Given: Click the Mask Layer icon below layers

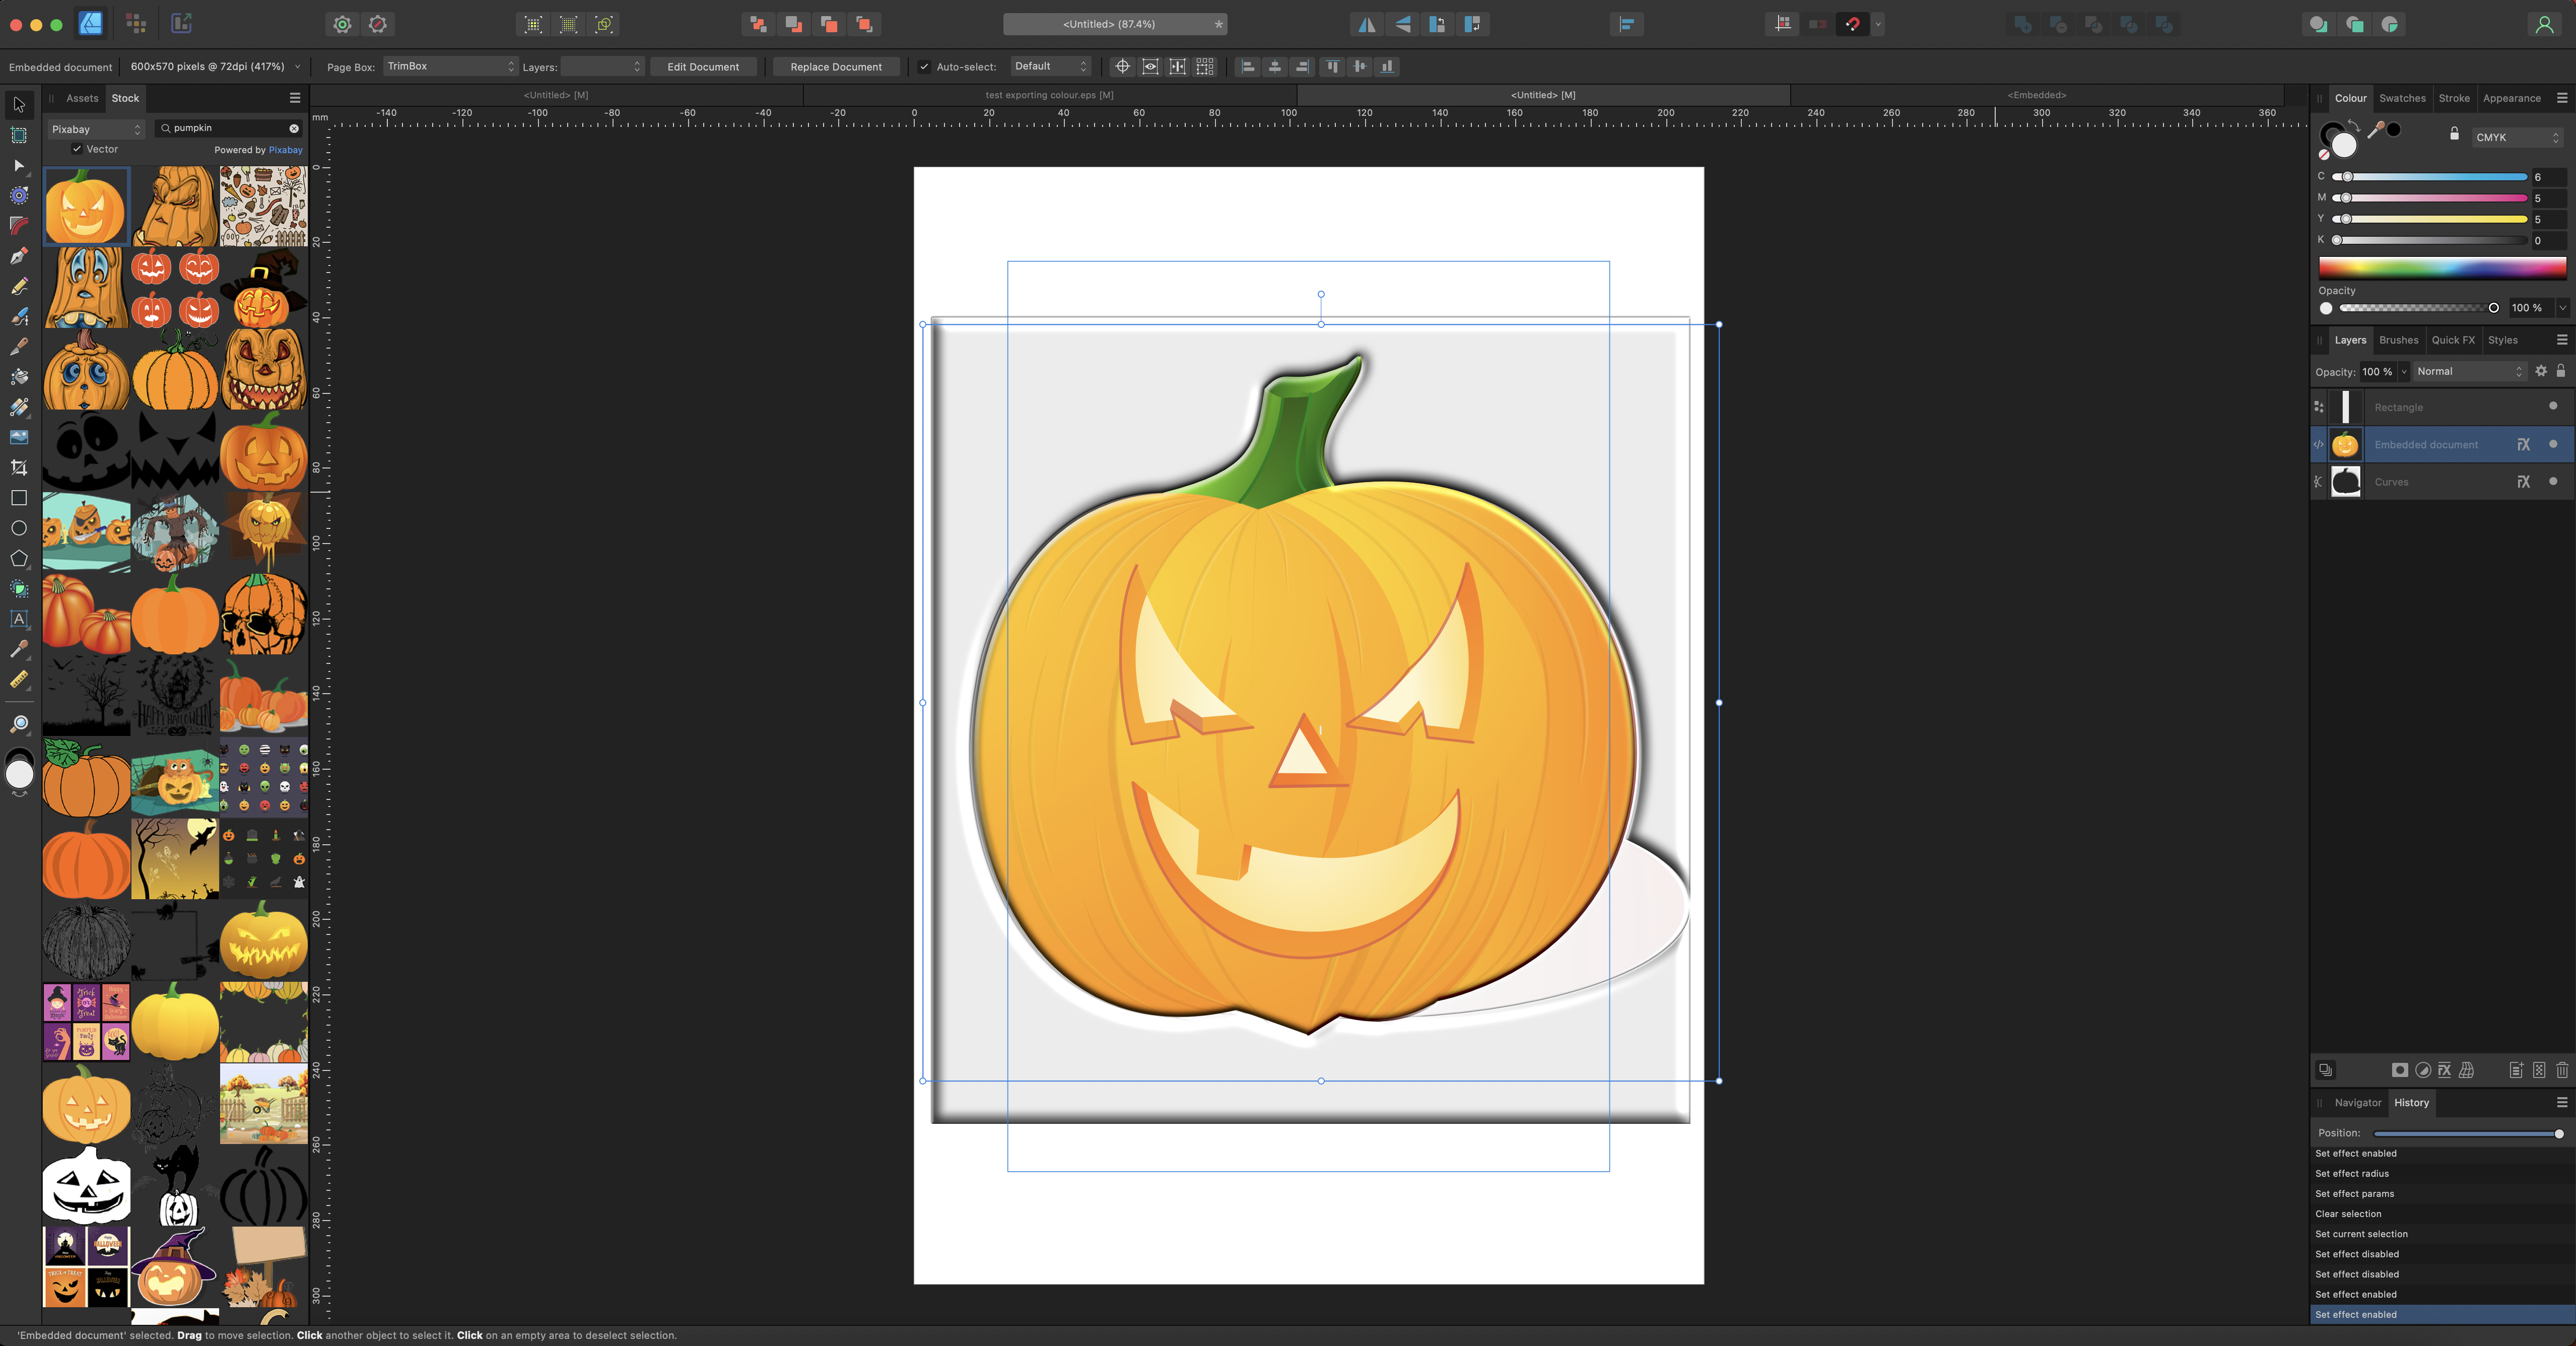Looking at the screenshot, I should (2399, 1070).
